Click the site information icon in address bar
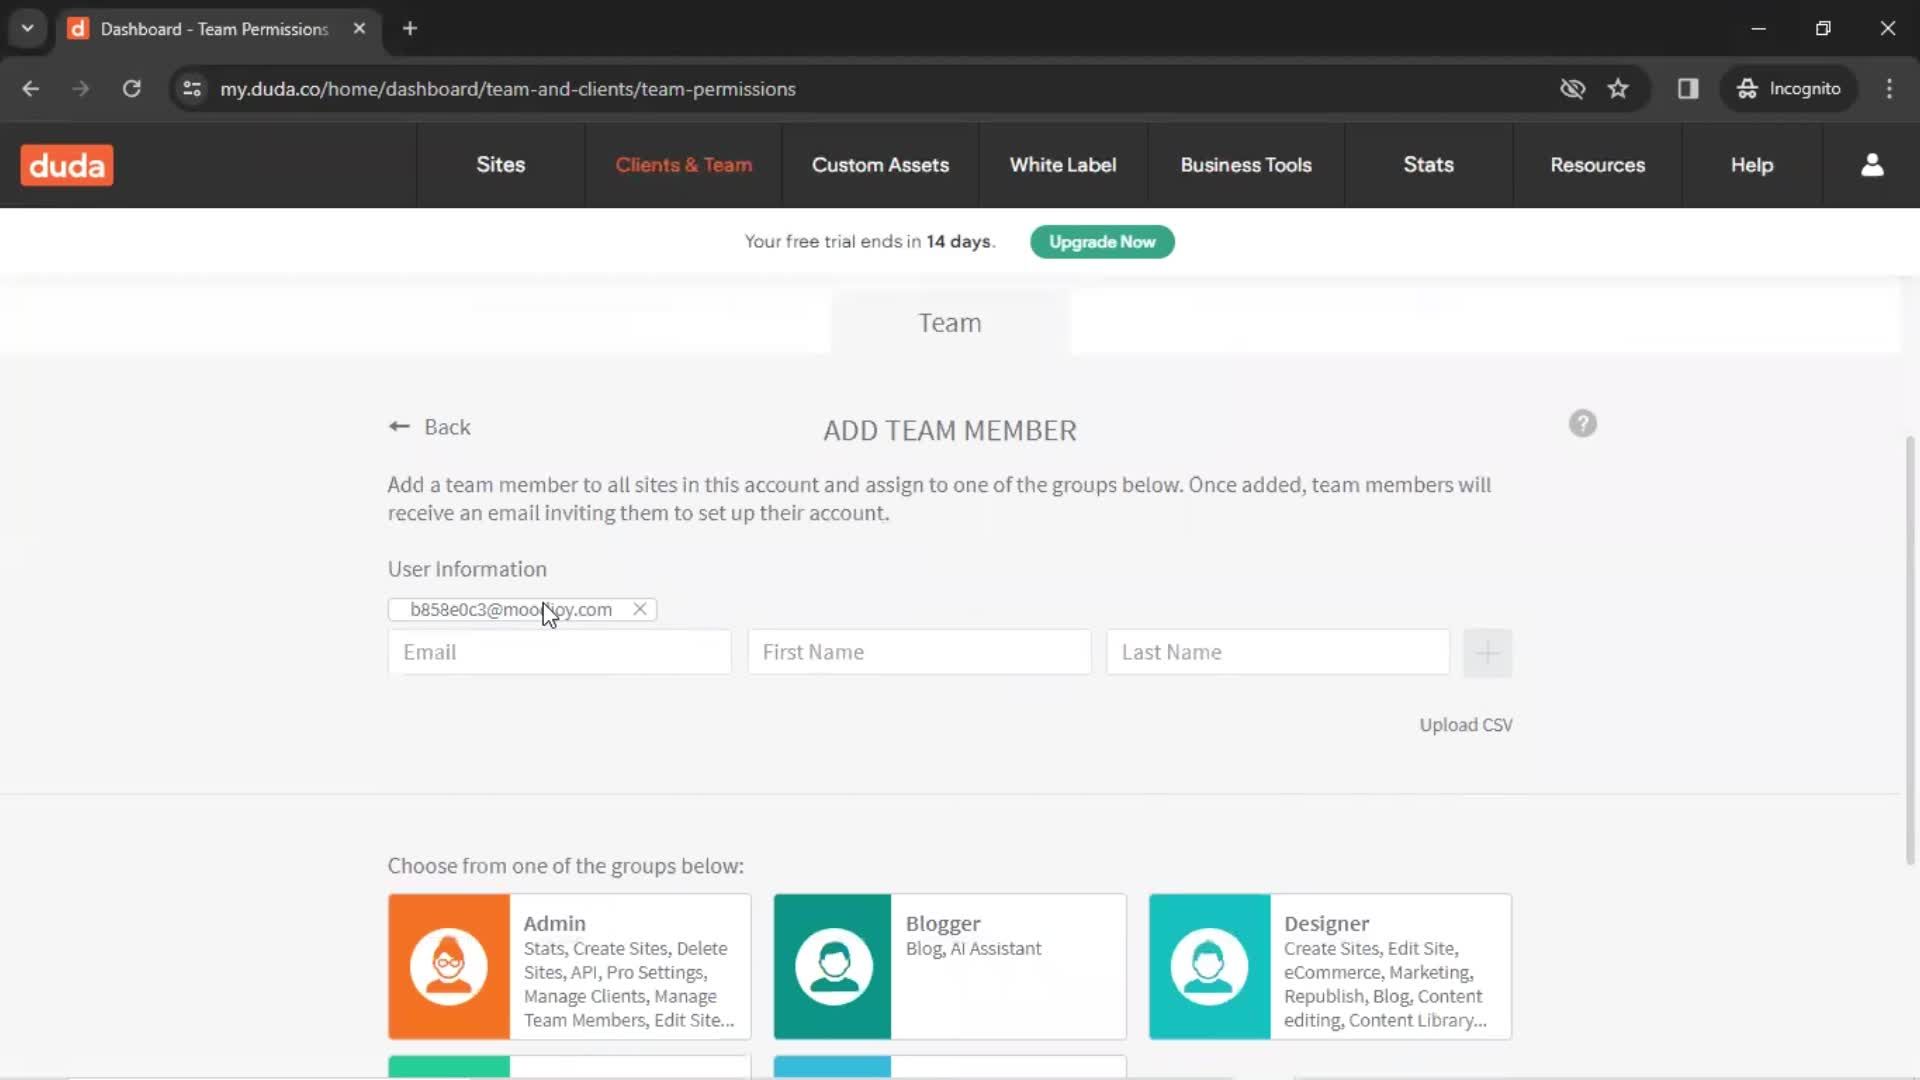This screenshot has width=1920, height=1080. point(192,89)
